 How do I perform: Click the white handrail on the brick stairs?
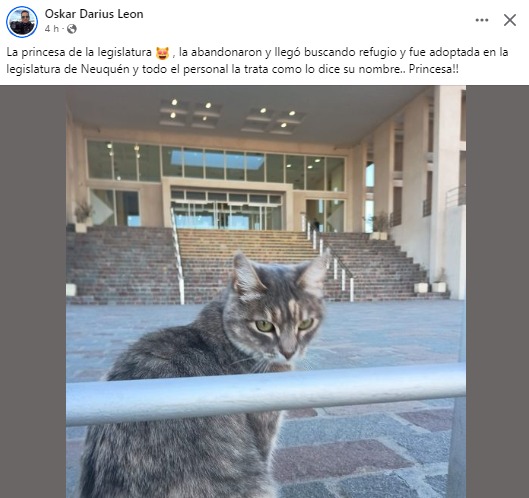coord(178,256)
